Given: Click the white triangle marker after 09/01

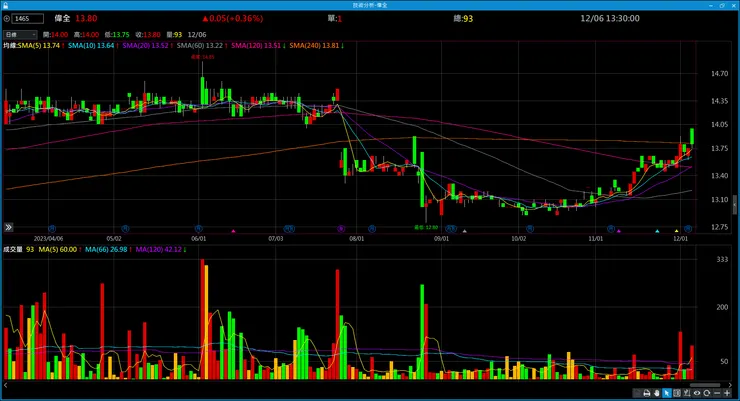Looking at the screenshot, I should tap(464, 231).
